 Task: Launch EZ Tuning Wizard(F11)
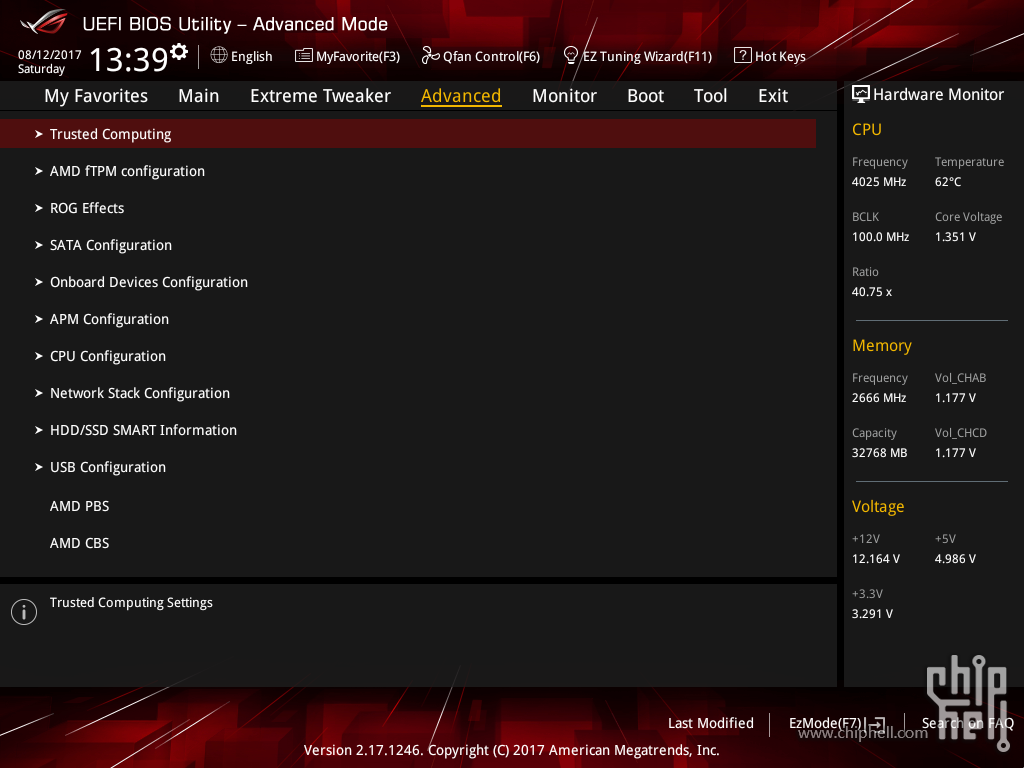click(637, 56)
